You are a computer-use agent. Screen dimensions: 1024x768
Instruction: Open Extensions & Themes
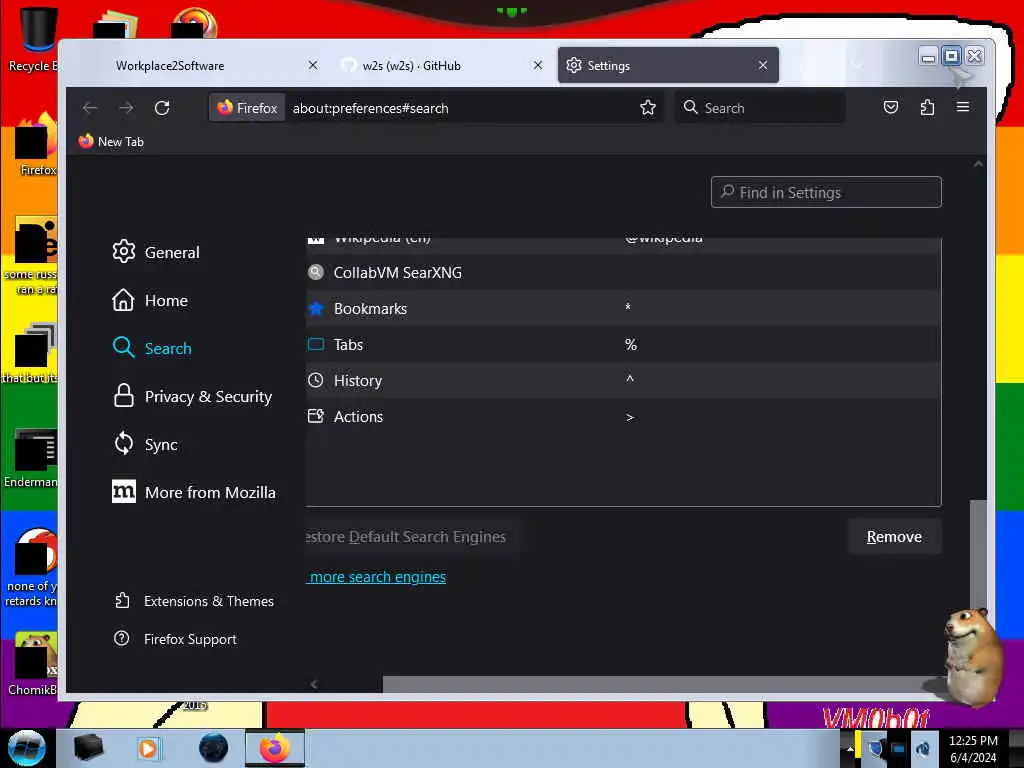coord(194,601)
